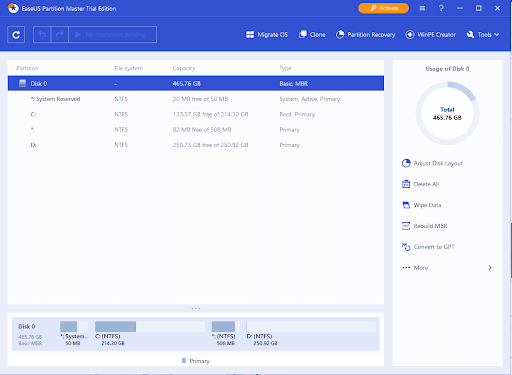Choose the Wipe Data option
This screenshot has height=375, width=512.
(422, 205)
